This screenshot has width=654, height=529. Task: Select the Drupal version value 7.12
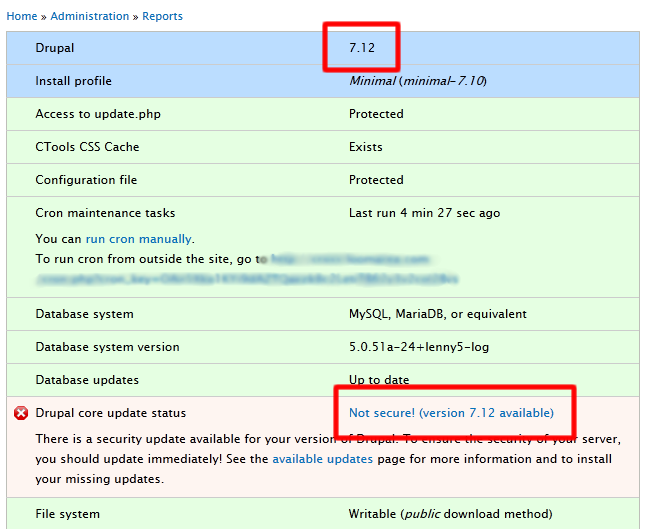362,48
